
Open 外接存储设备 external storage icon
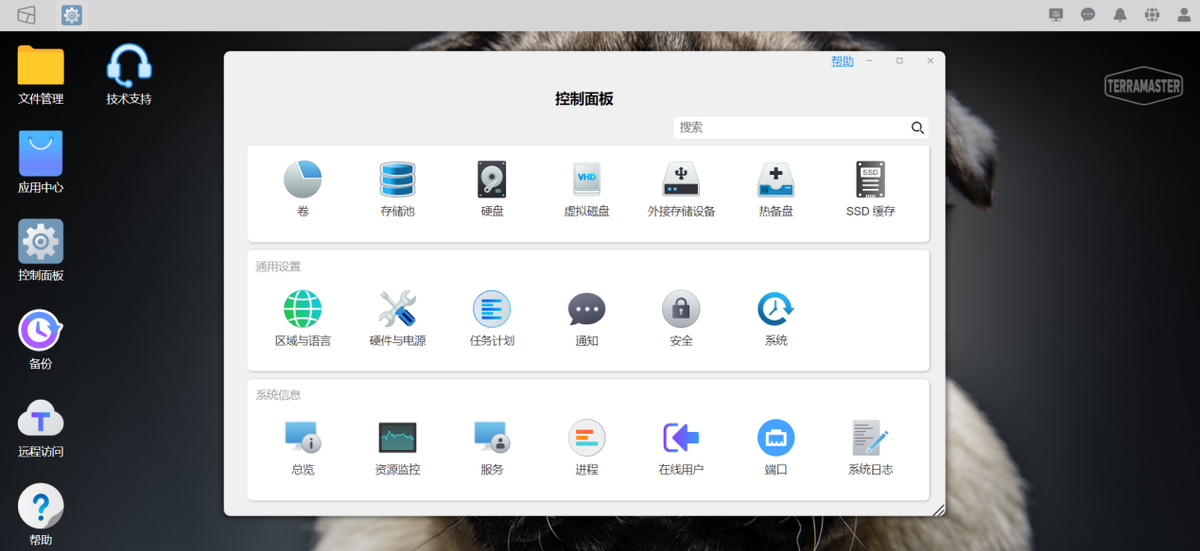tap(681, 180)
